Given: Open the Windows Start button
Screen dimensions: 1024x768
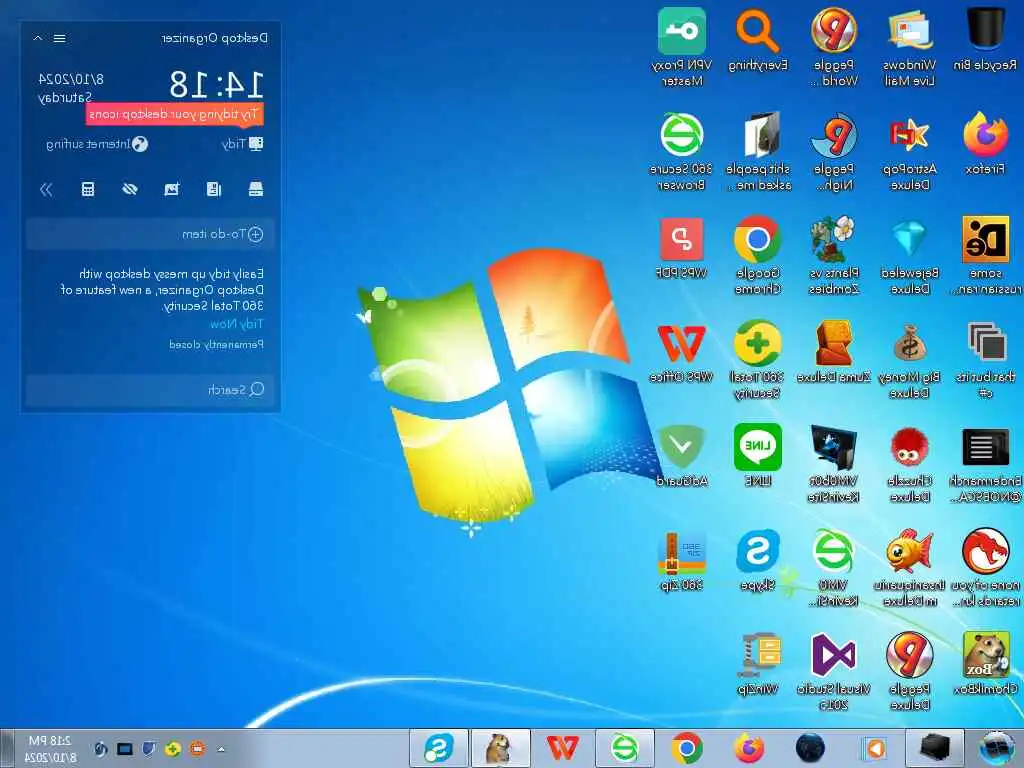Looking at the screenshot, I should (x=997, y=748).
